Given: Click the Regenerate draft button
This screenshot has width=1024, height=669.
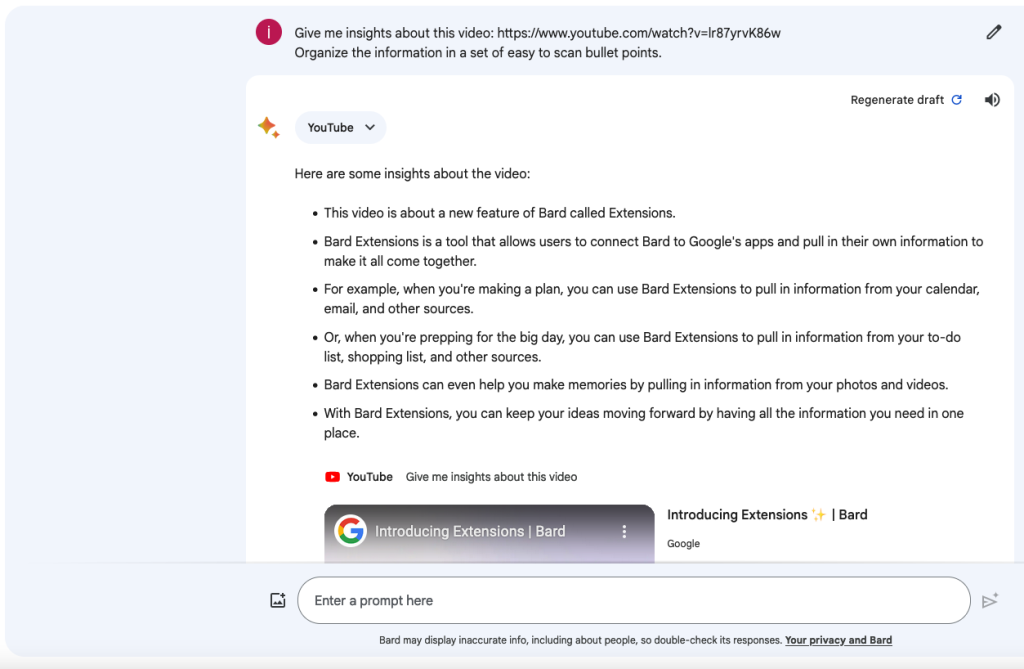Looking at the screenshot, I should click(x=906, y=100).
